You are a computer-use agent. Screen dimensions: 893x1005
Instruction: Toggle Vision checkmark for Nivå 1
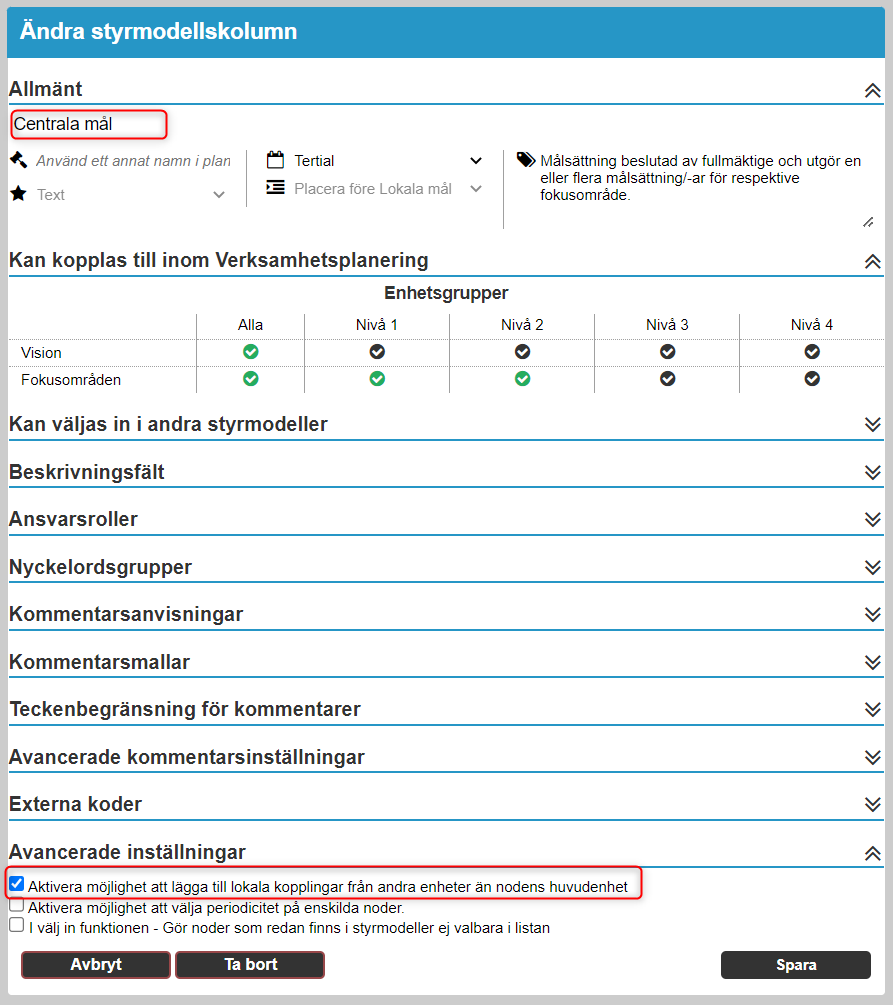pos(377,352)
